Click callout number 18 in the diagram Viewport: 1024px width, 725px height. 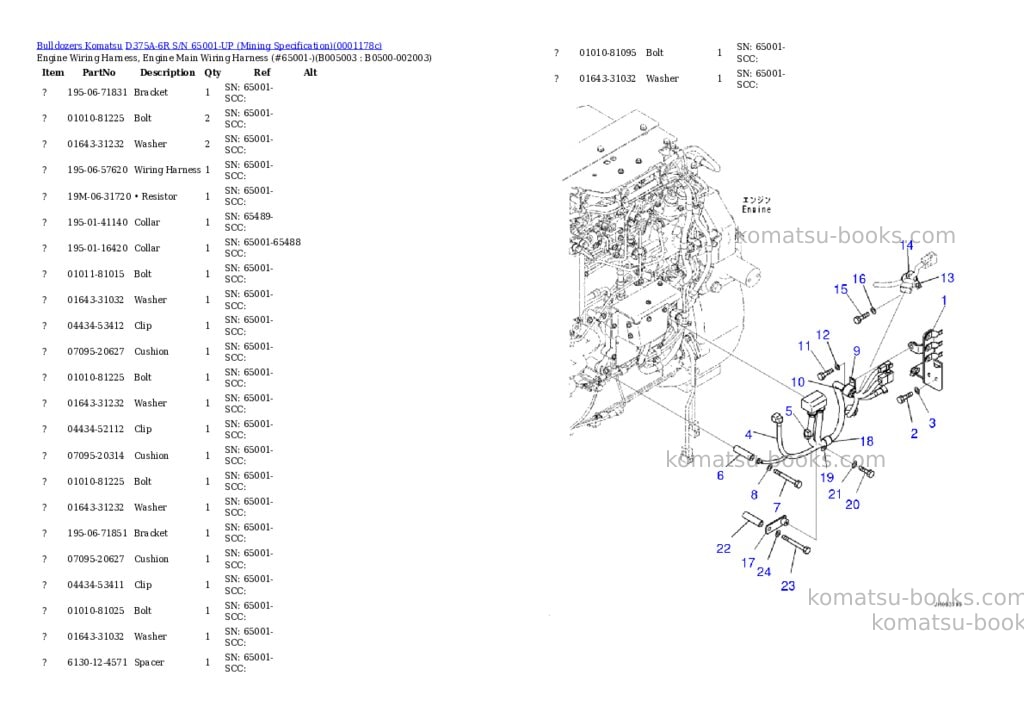(x=866, y=441)
